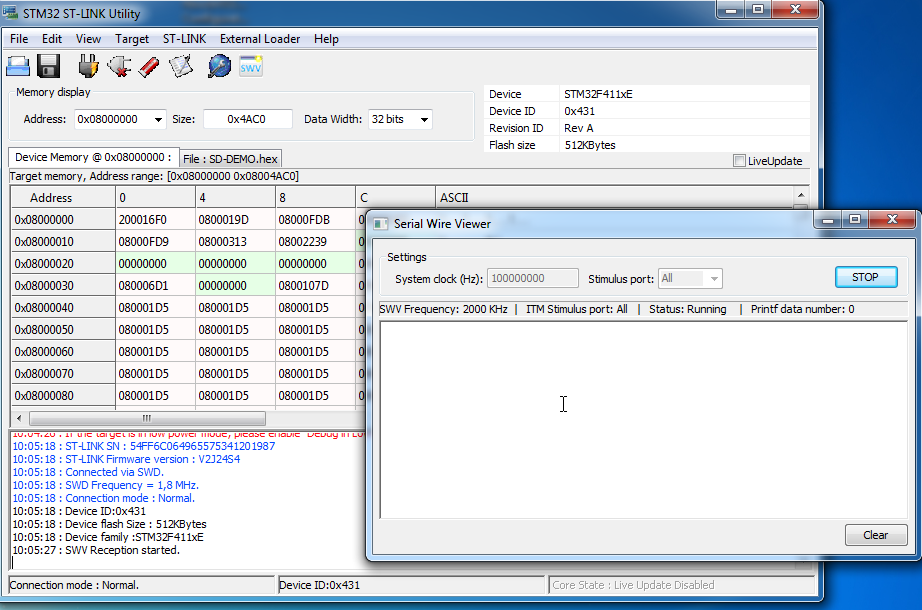
Task: Open the View menu
Action: [88, 39]
